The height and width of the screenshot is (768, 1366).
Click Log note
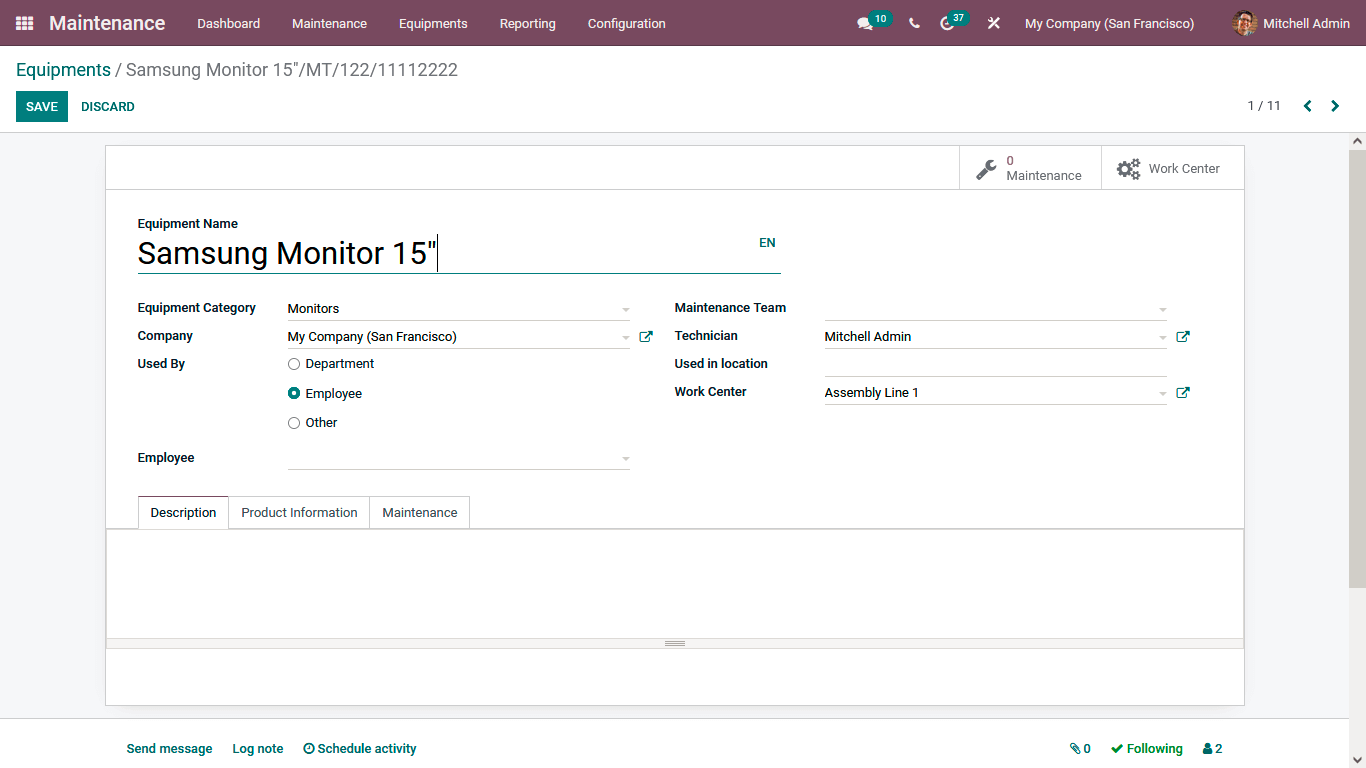[x=258, y=748]
